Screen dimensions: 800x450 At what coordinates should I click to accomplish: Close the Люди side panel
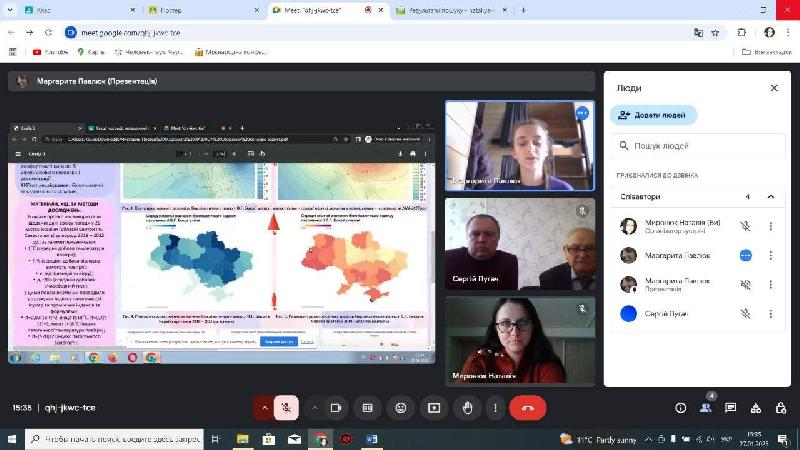click(773, 88)
